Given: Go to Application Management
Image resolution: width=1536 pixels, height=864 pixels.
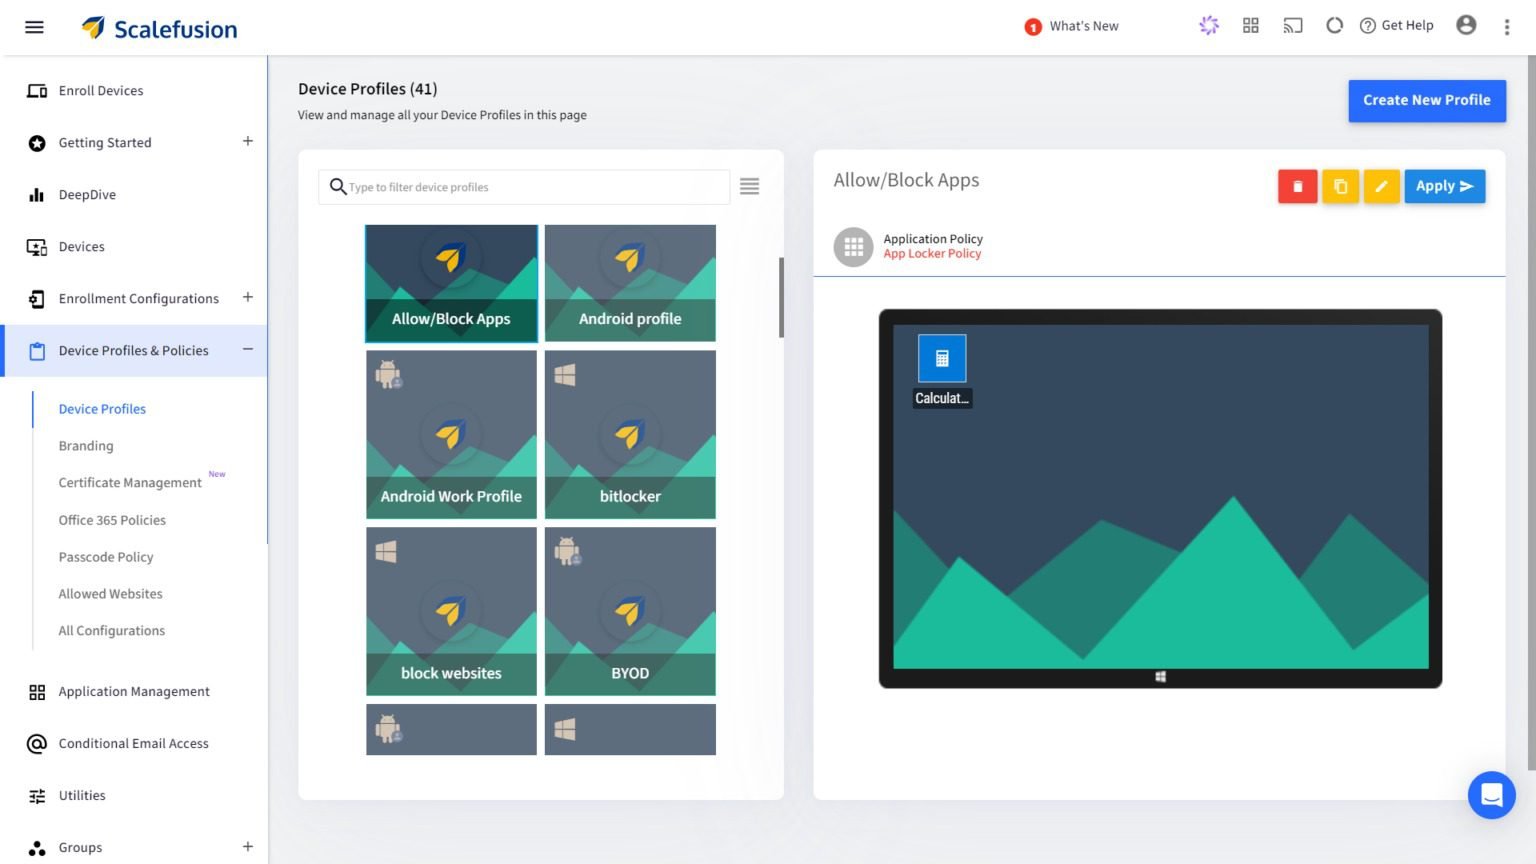Looking at the screenshot, I should click(x=134, y=692).
